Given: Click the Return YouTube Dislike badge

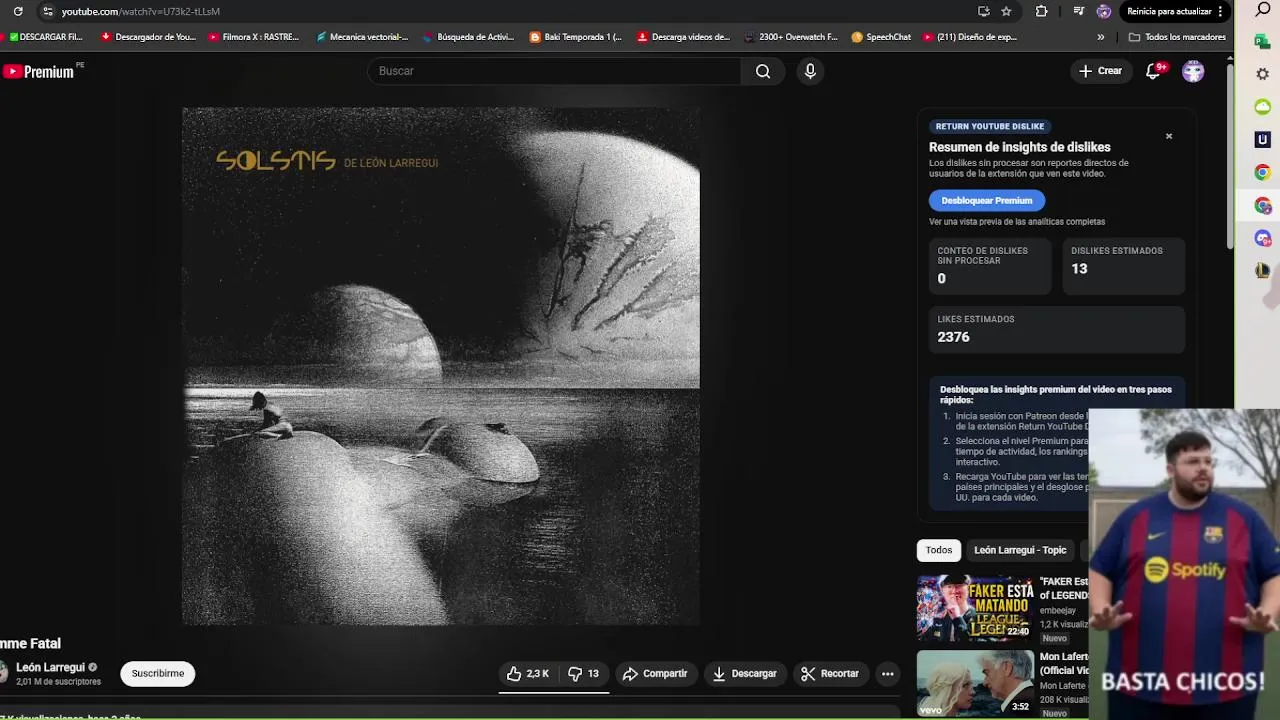Looking at the screenshot, I should point(990,126).
